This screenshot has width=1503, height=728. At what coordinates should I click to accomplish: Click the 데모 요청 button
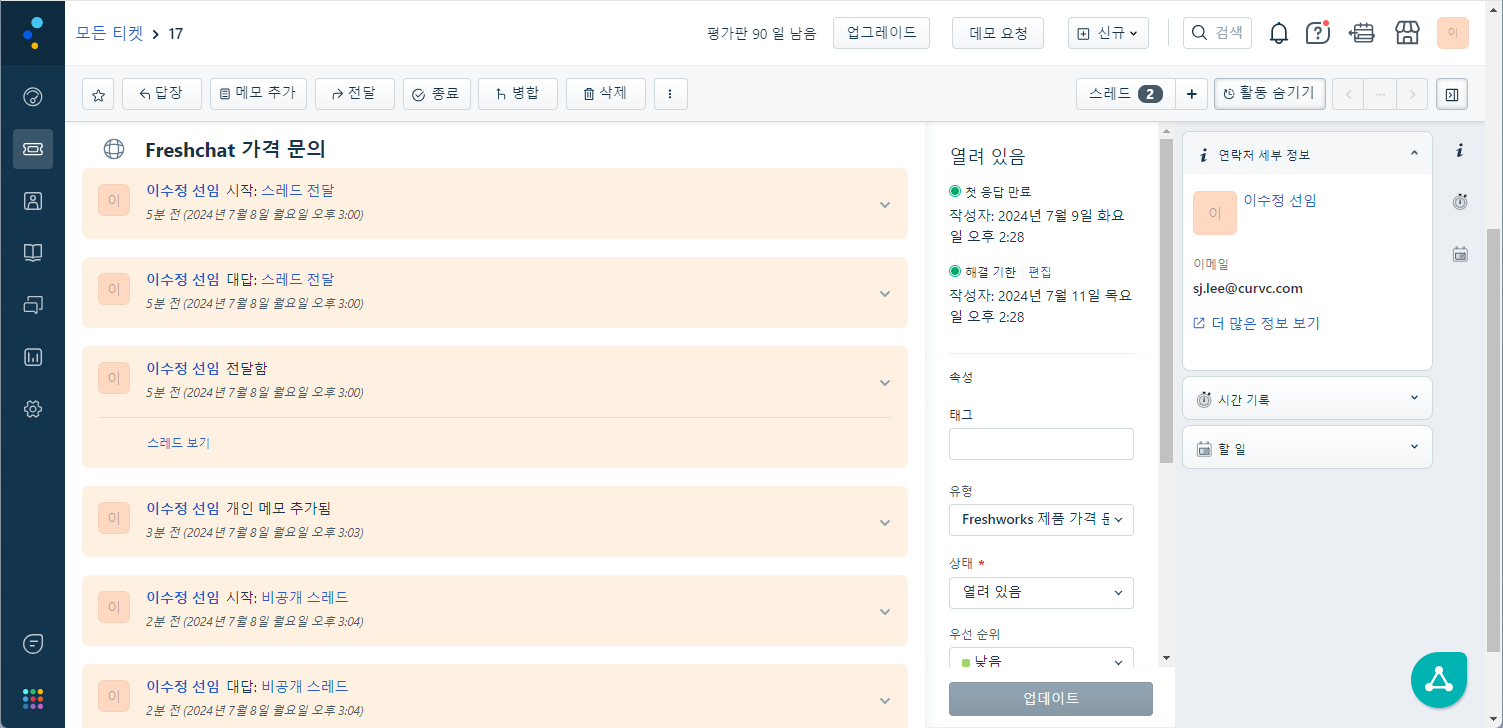[998, 33]
